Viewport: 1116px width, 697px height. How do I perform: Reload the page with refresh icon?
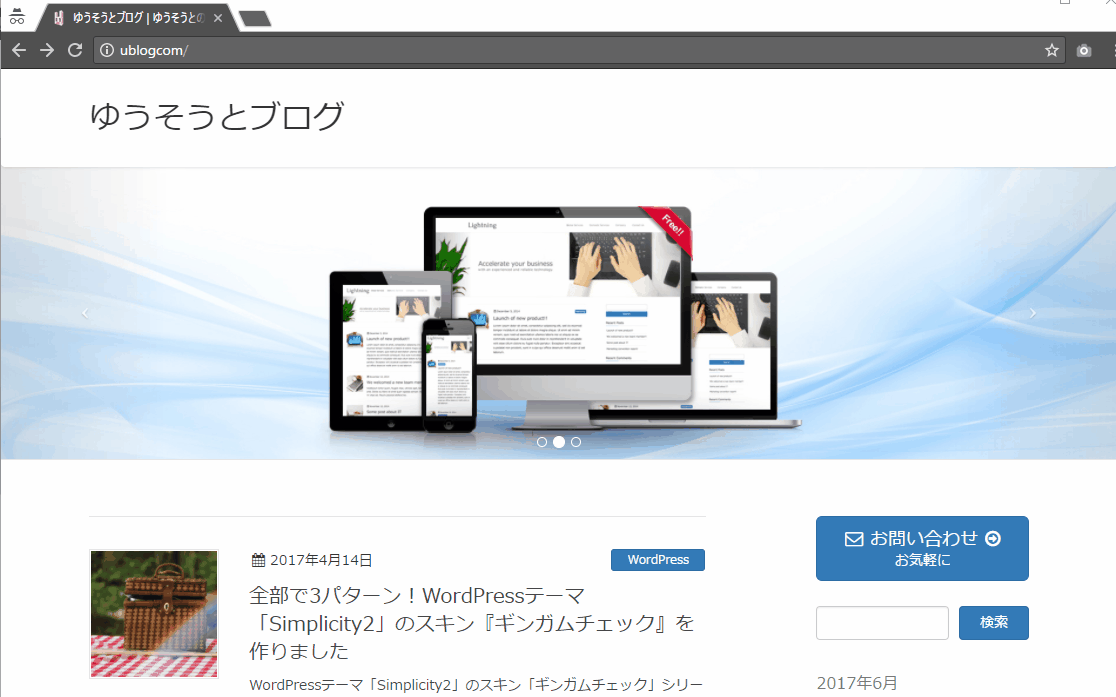click(75, 50)
